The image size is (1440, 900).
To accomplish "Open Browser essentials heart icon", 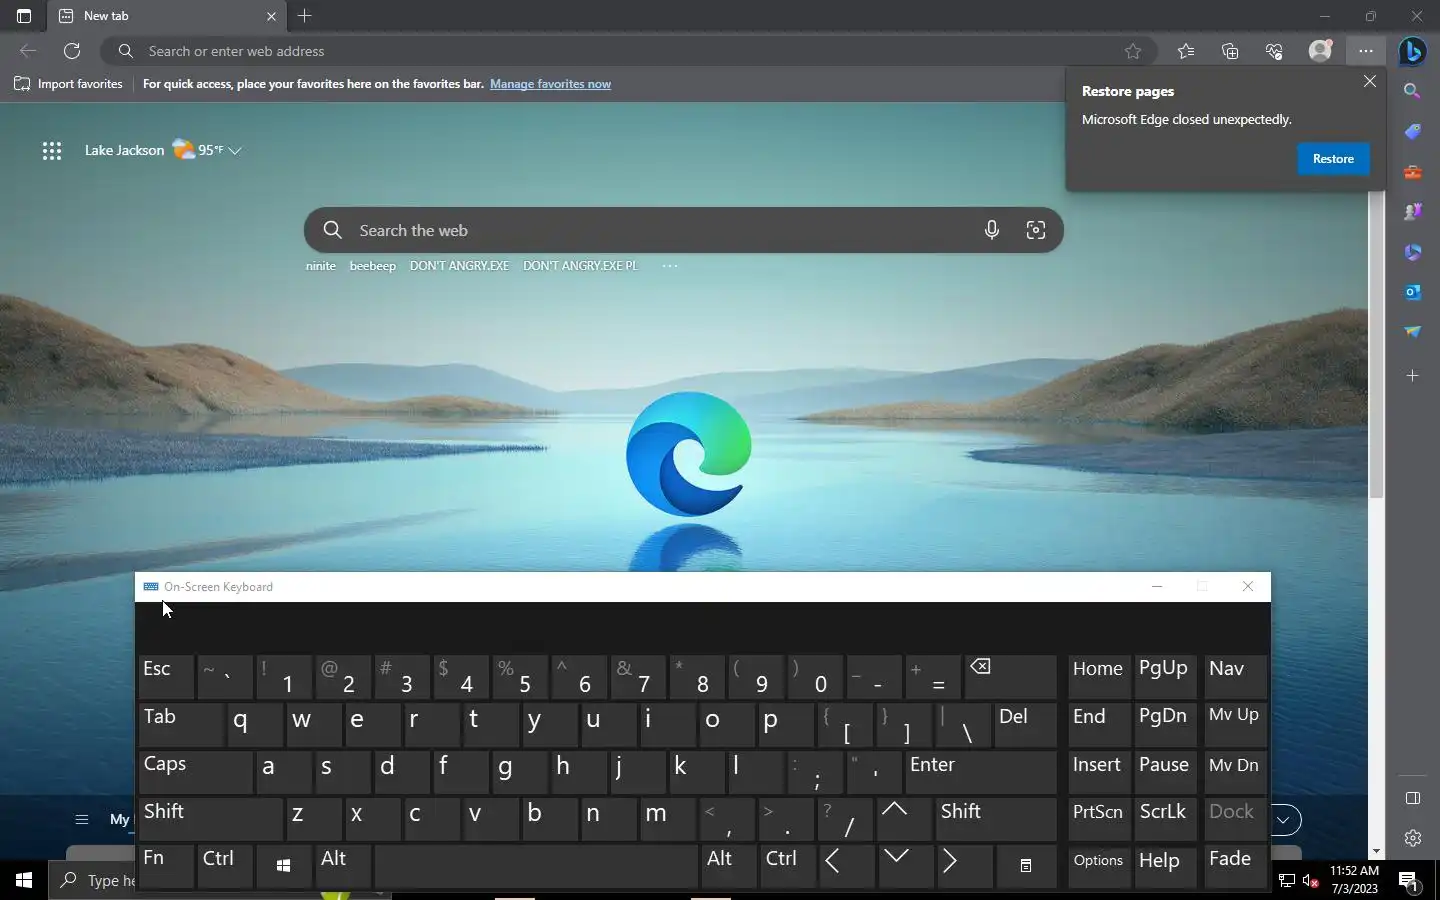I will tap(1274, 51).
